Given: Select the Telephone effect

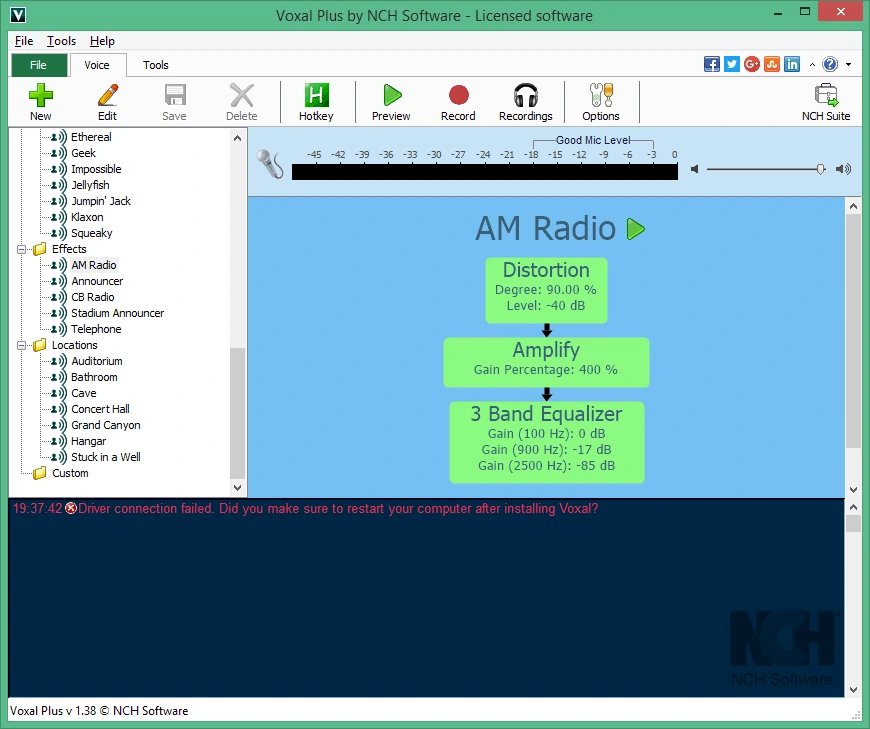Looking at the screenshot, I should point(96,330).
